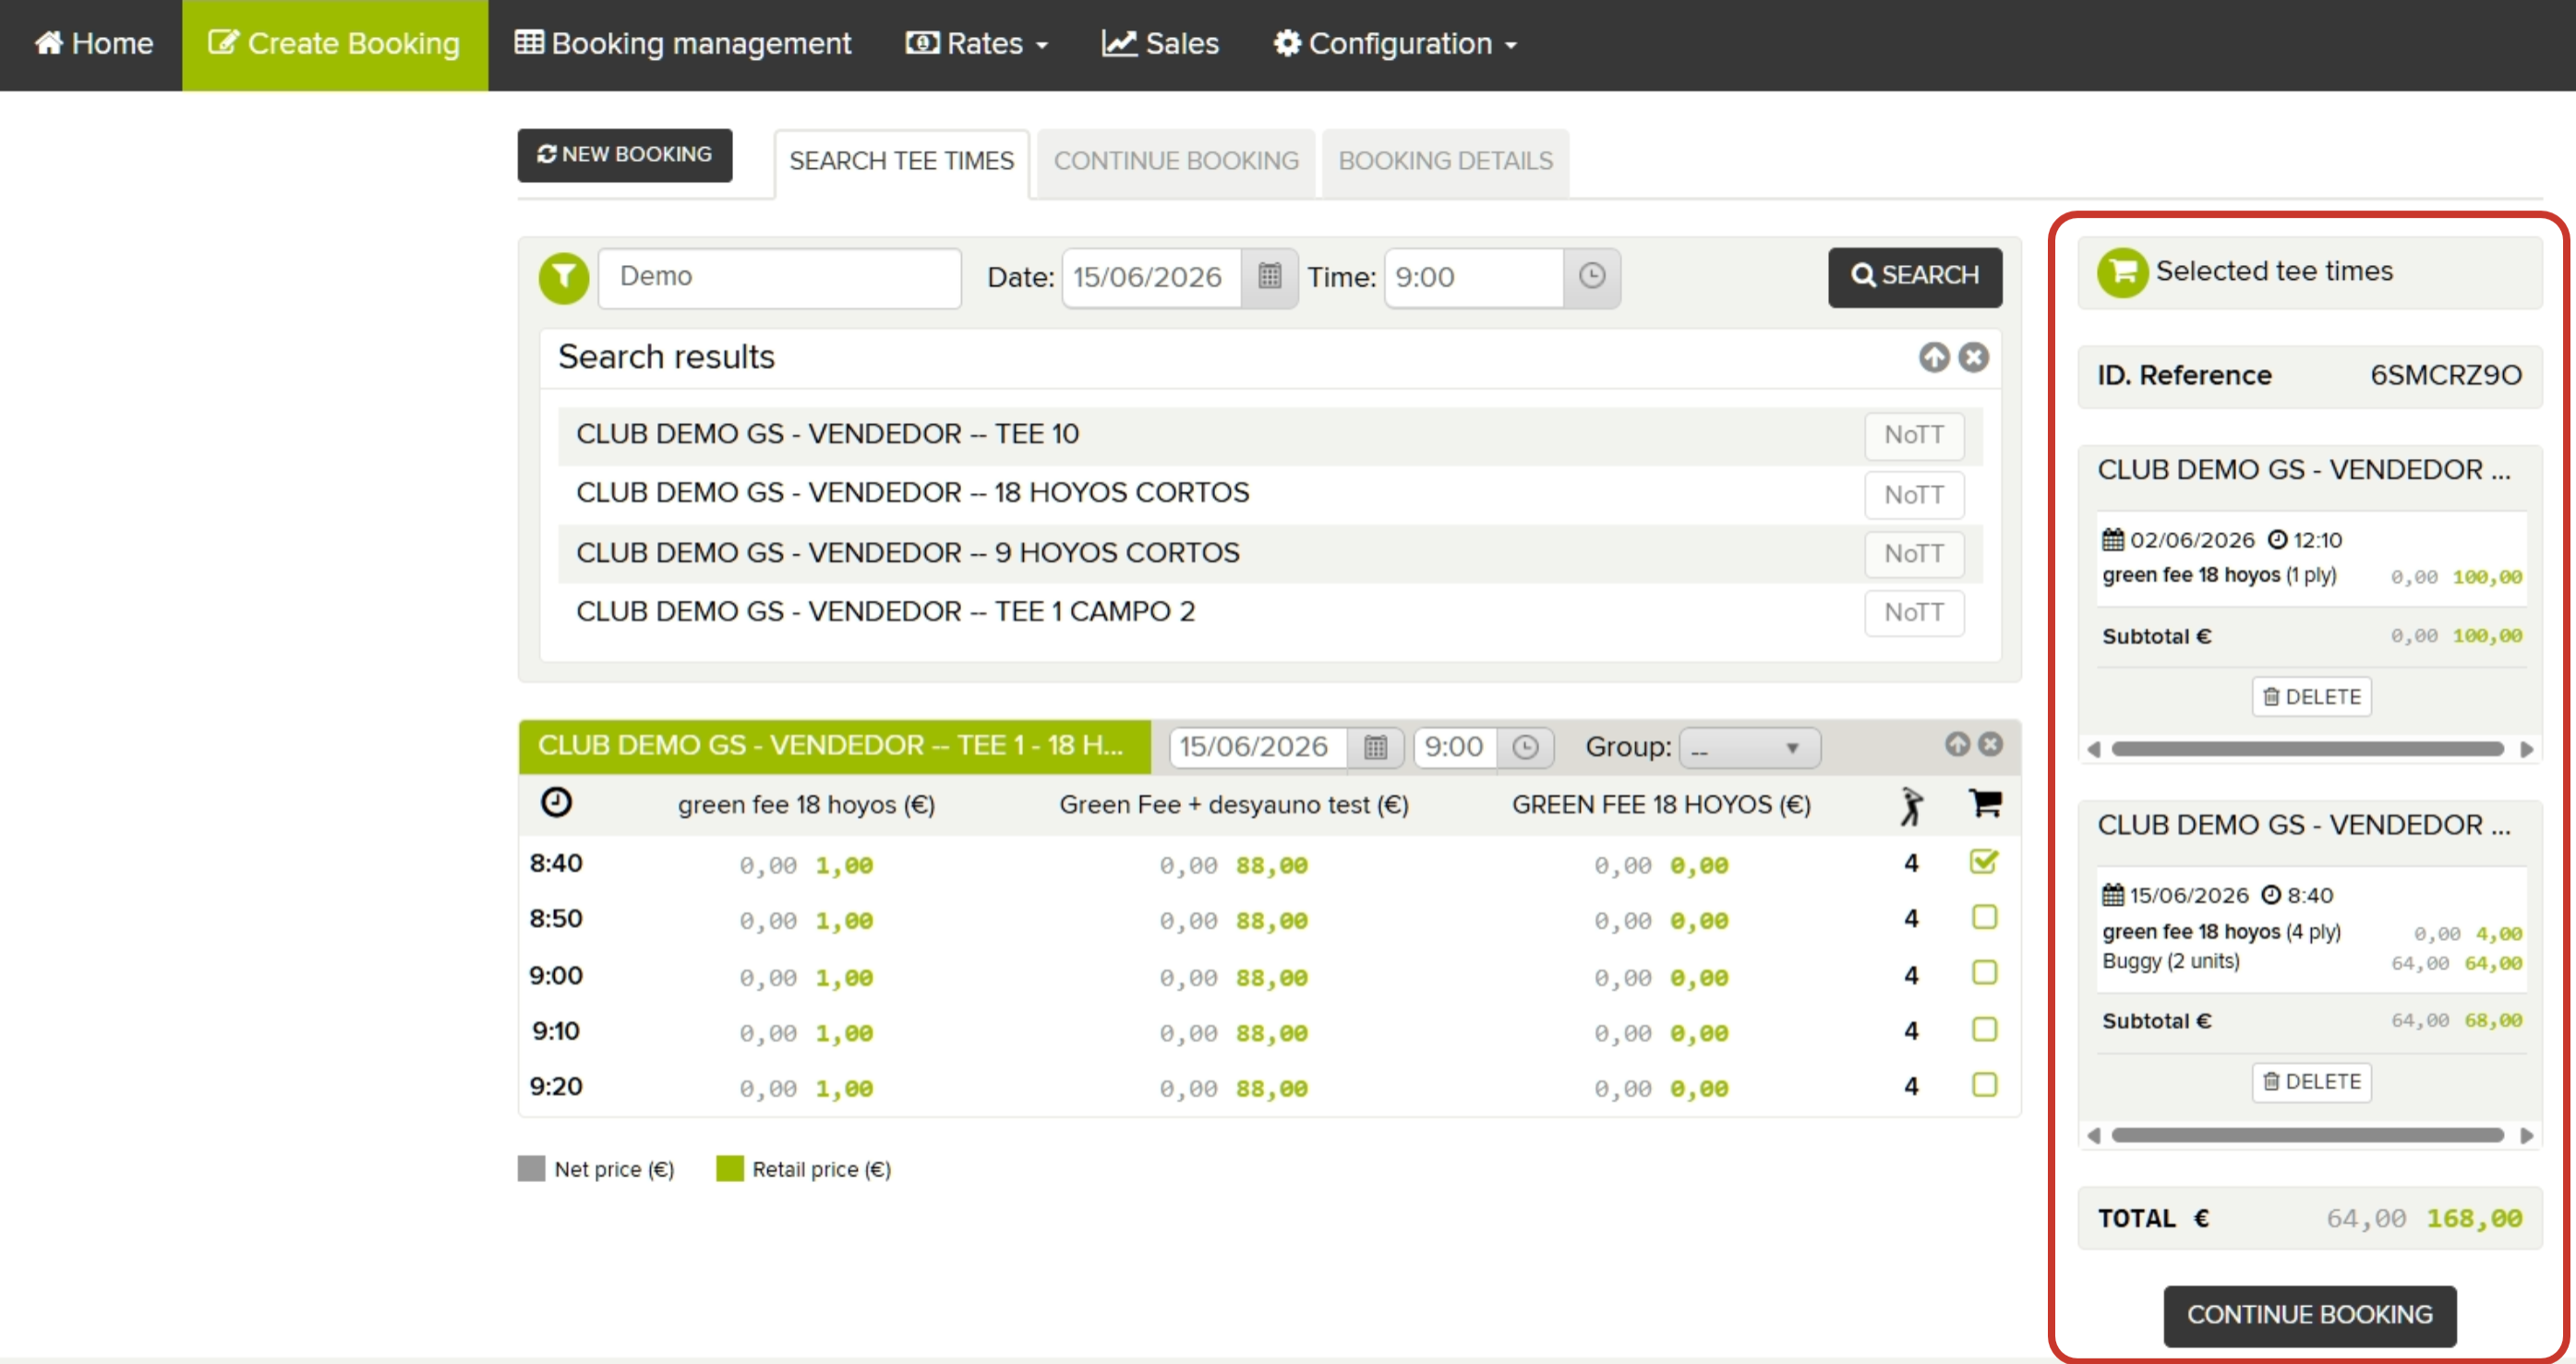Click the shopping cart column icon

[x=1985, y=802]
